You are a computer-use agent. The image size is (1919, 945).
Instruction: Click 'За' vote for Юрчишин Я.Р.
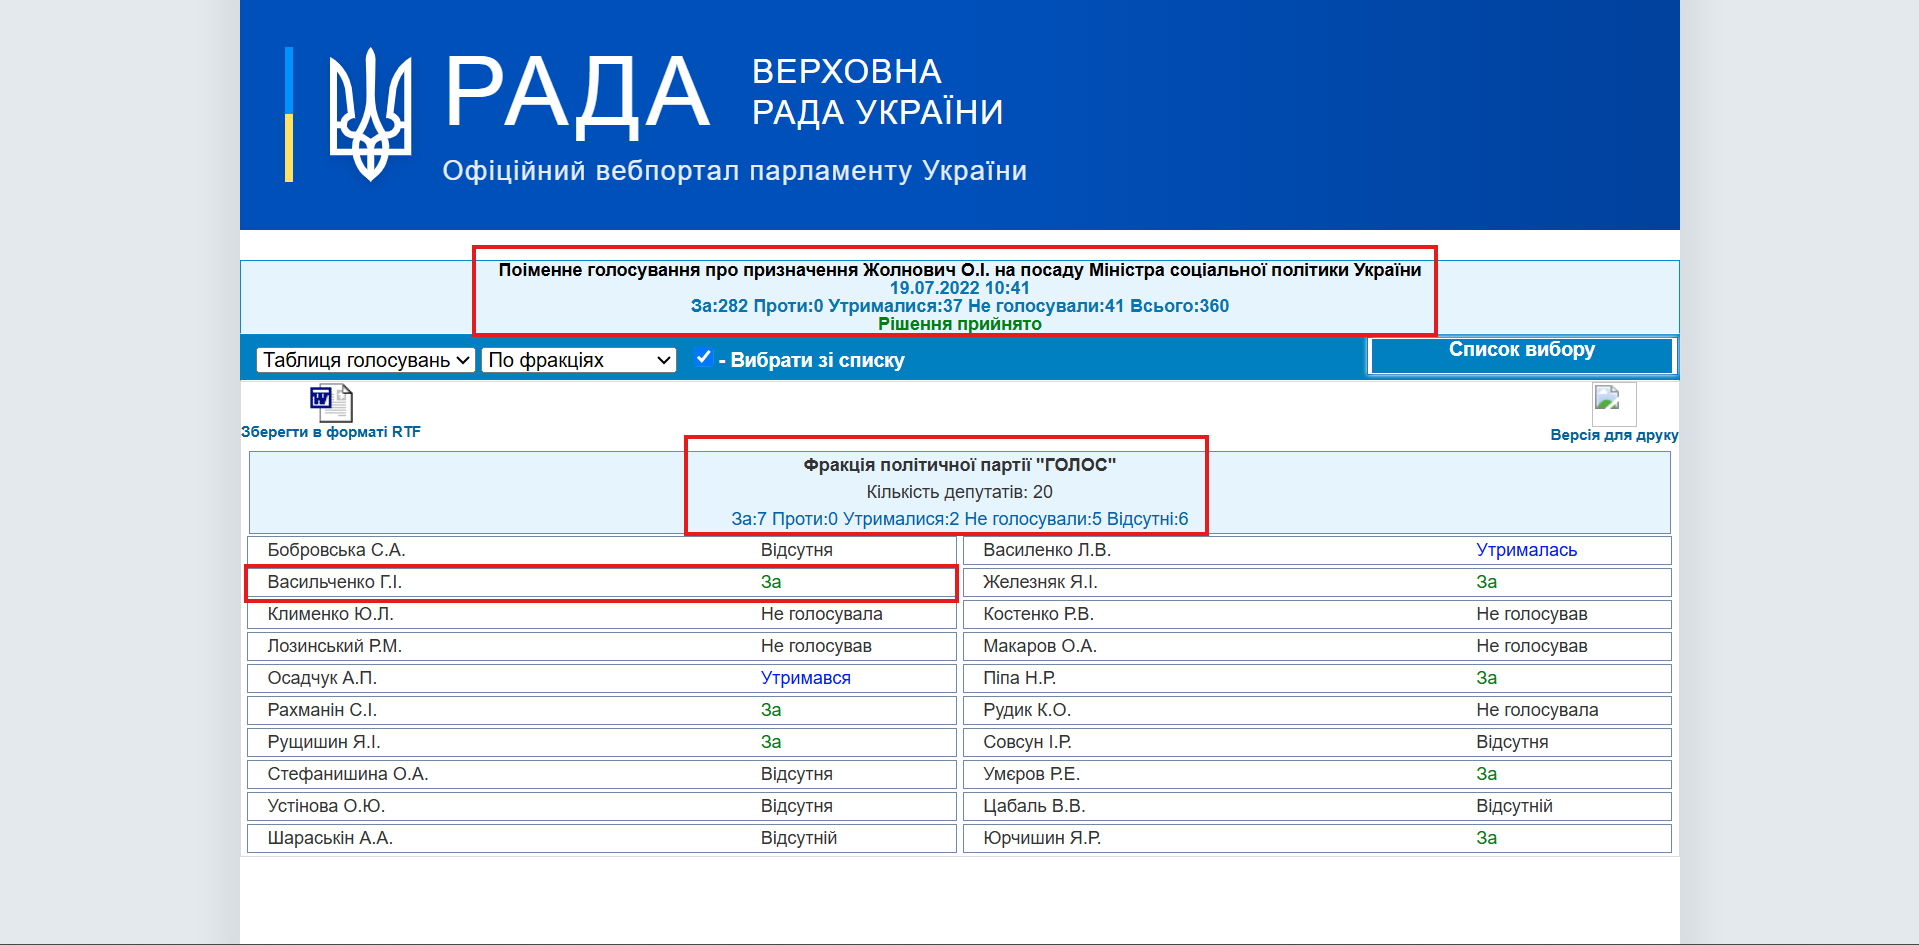pyautogui.click(x=1487, y=838)
